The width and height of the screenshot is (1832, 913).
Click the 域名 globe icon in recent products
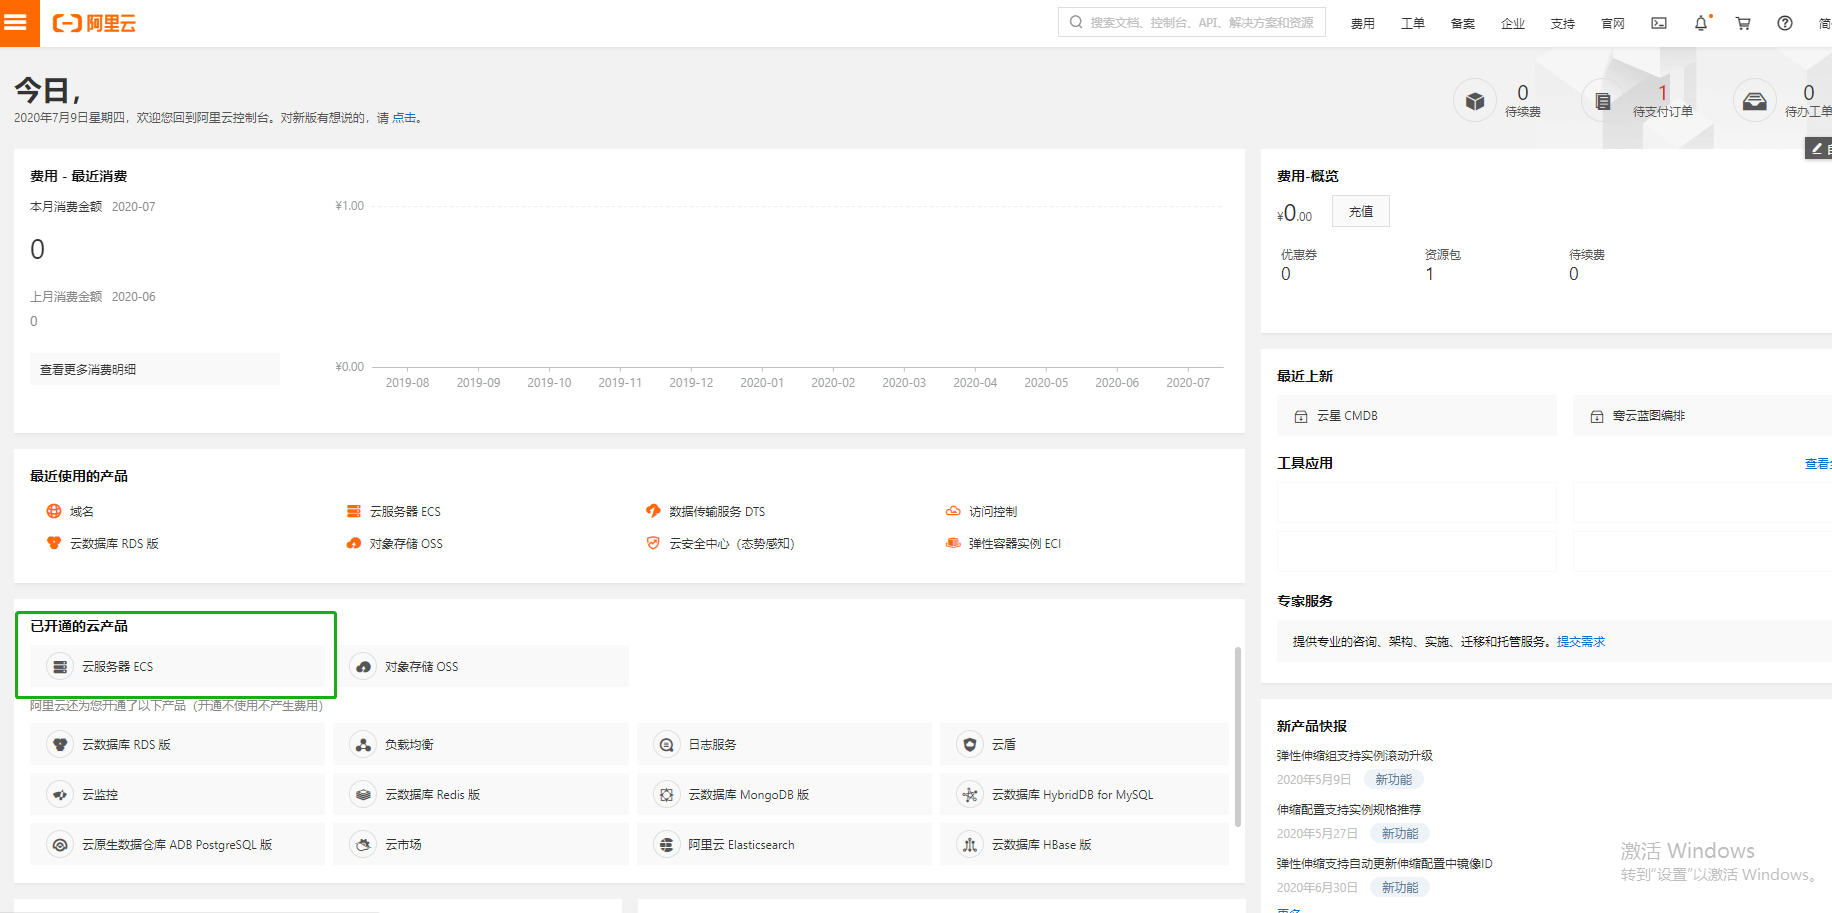[x=54, y=511]
